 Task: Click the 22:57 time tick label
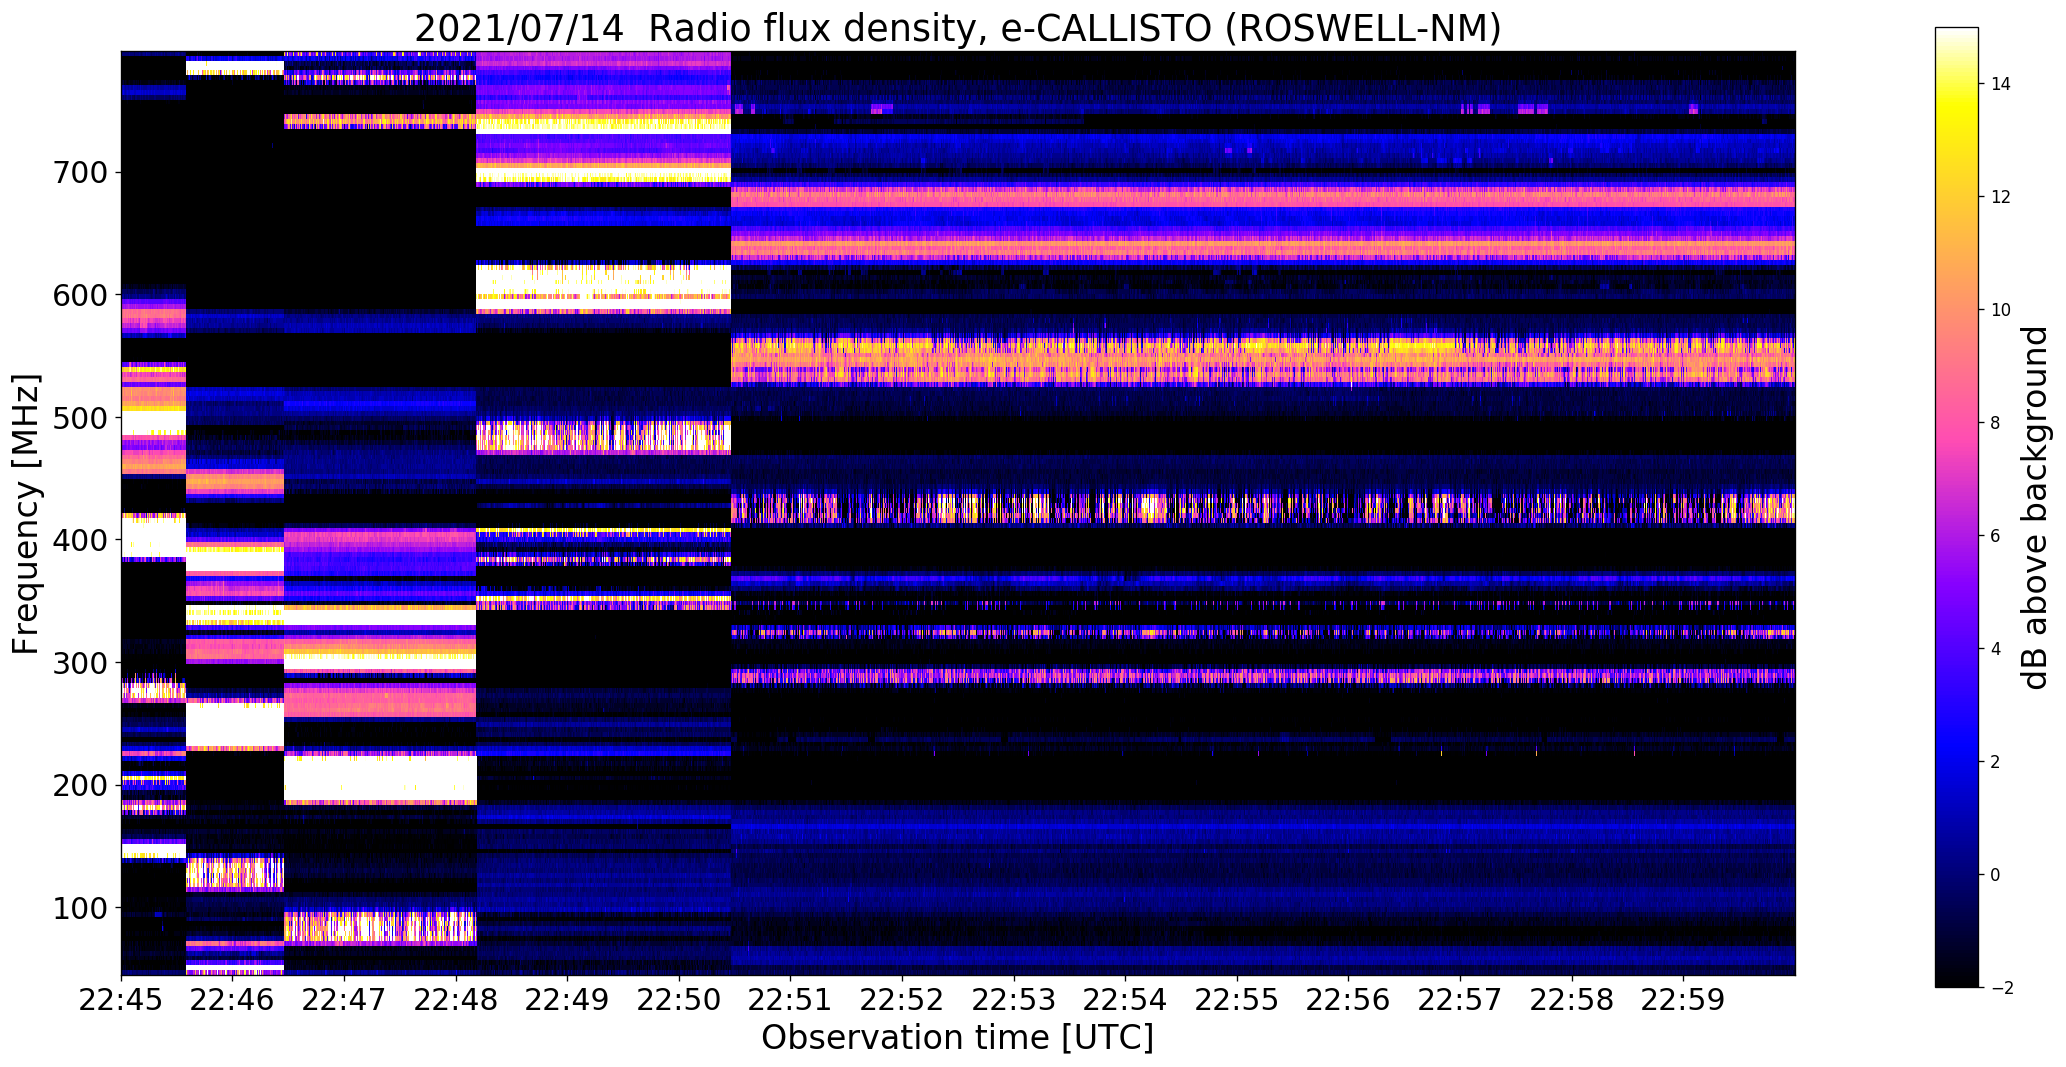pyautogui.click(x=1461, y=1000)
